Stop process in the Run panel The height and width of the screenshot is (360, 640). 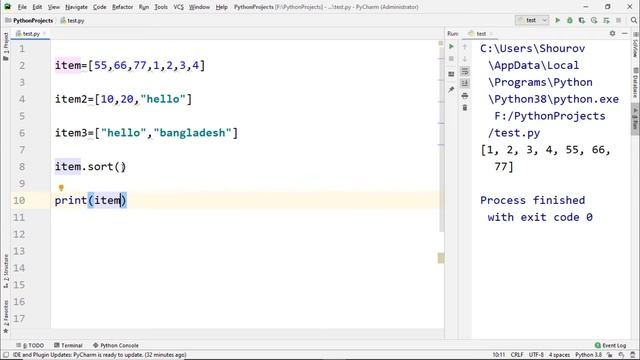pyautogui.click(x=451, y=59)
